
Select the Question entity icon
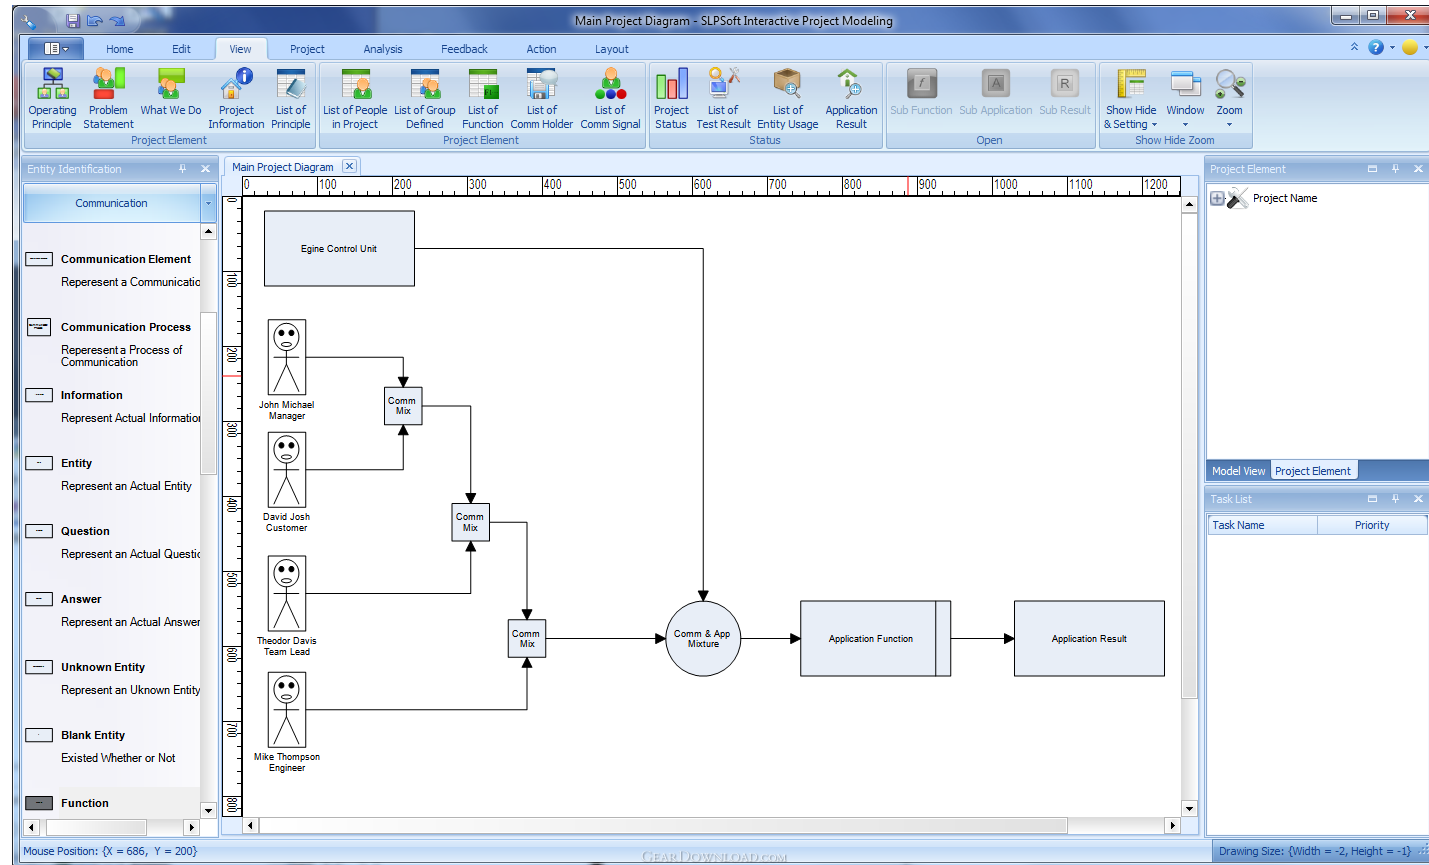(39, 531)
